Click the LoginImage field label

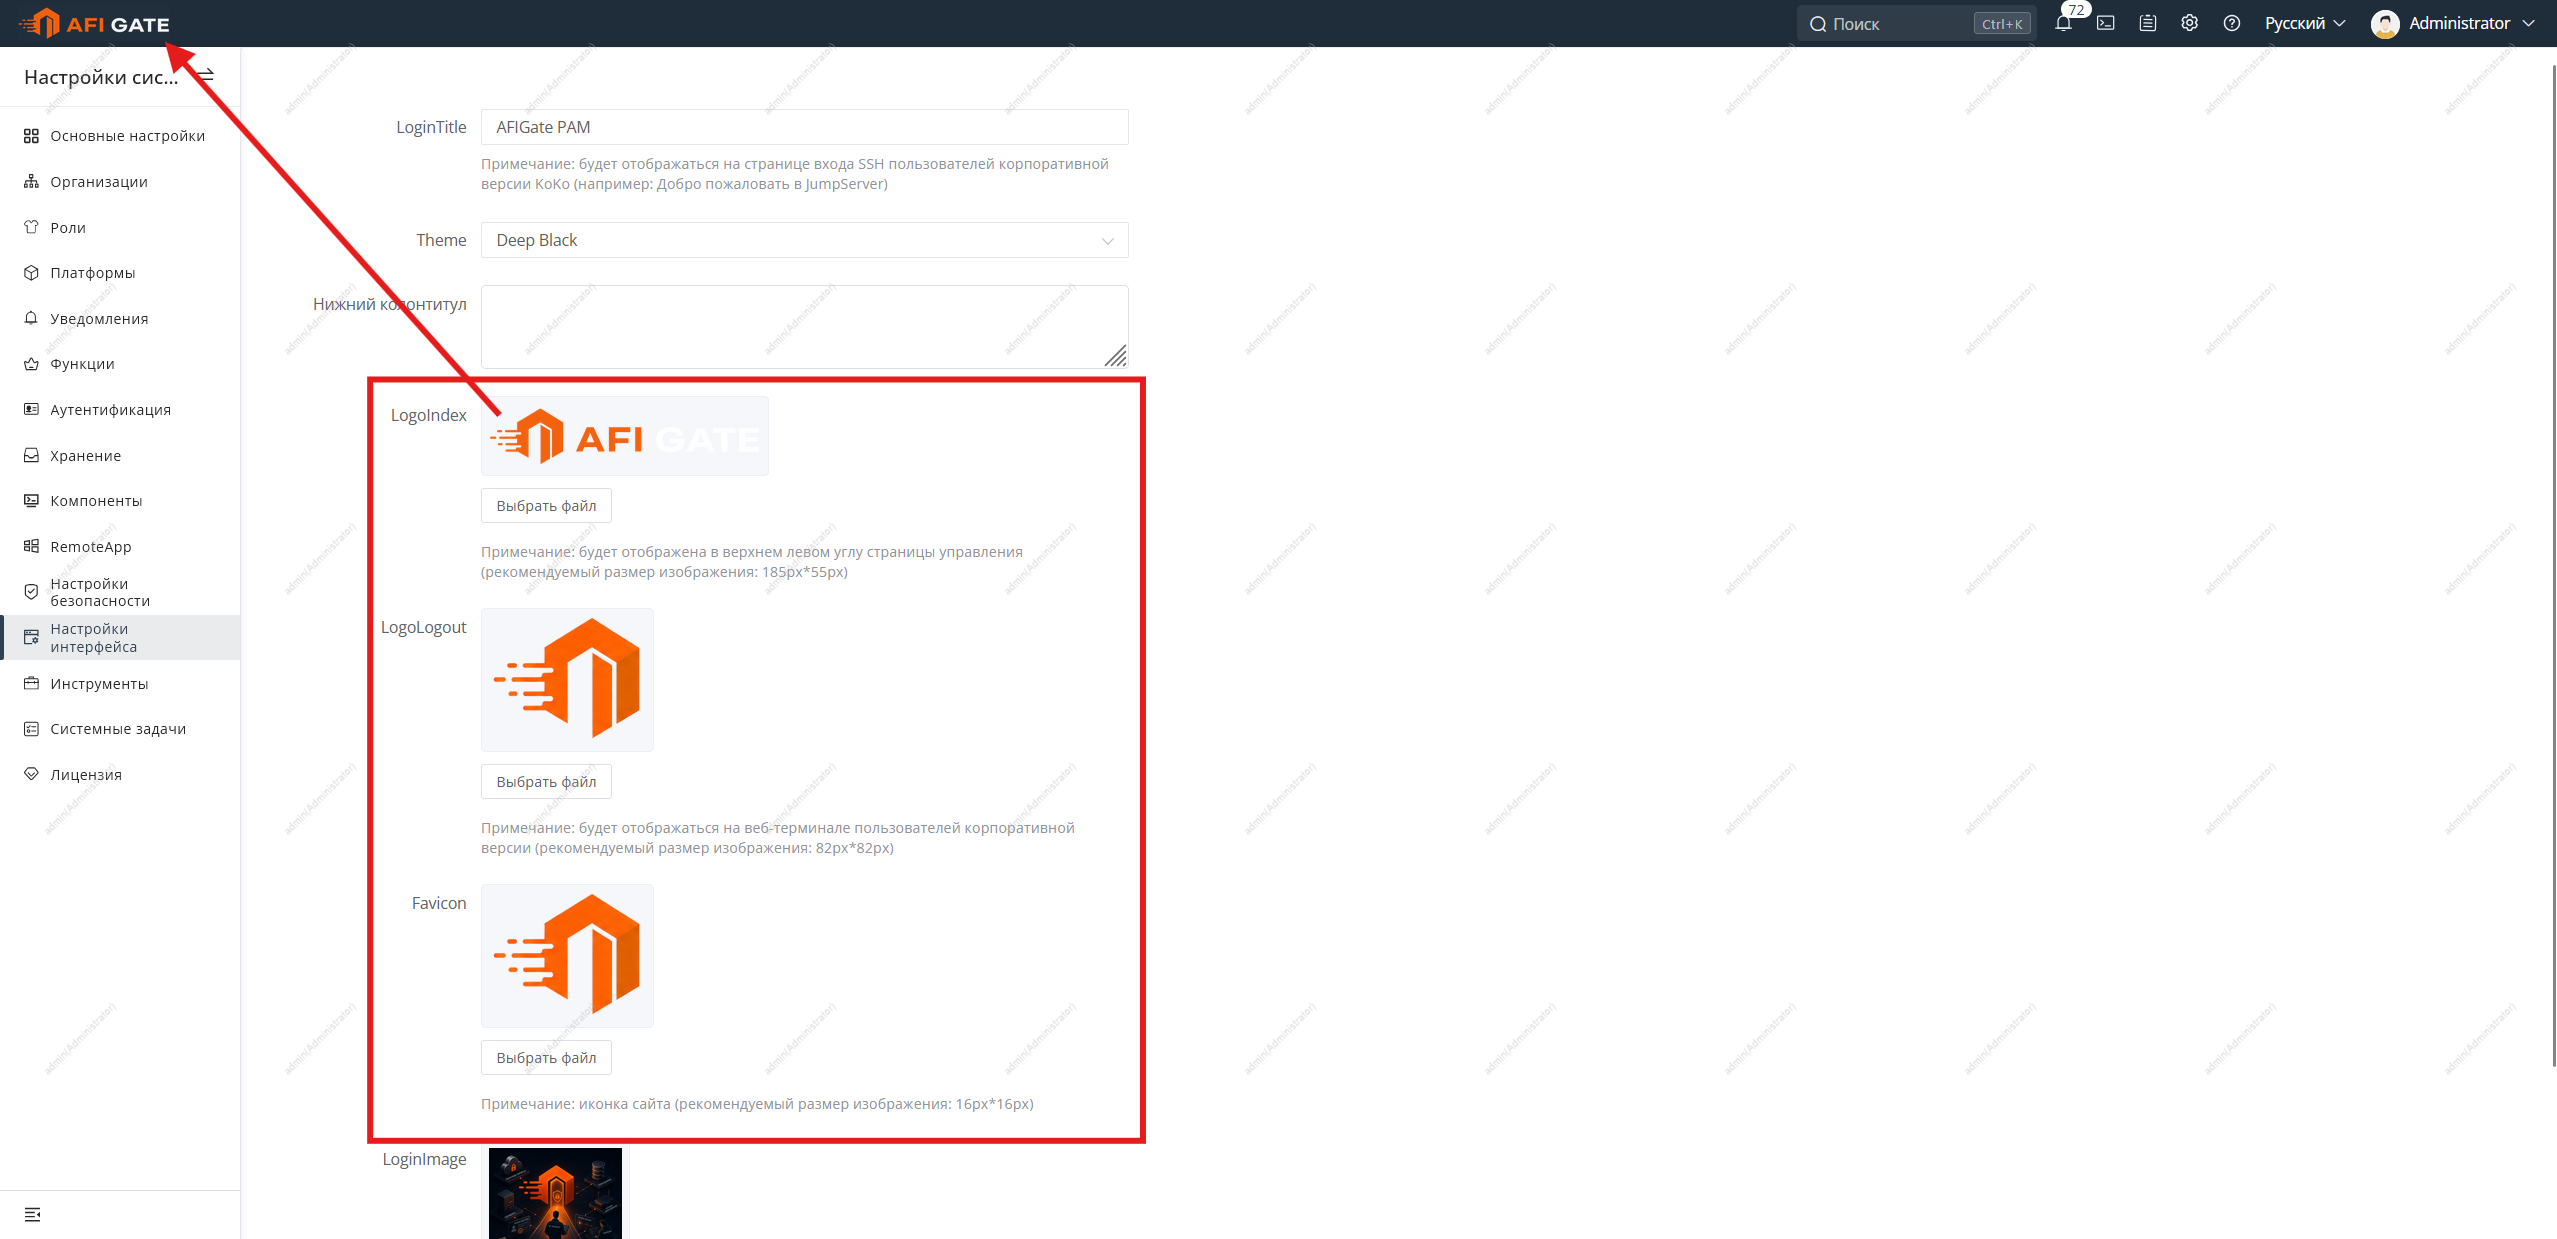tap(424, 1159)
